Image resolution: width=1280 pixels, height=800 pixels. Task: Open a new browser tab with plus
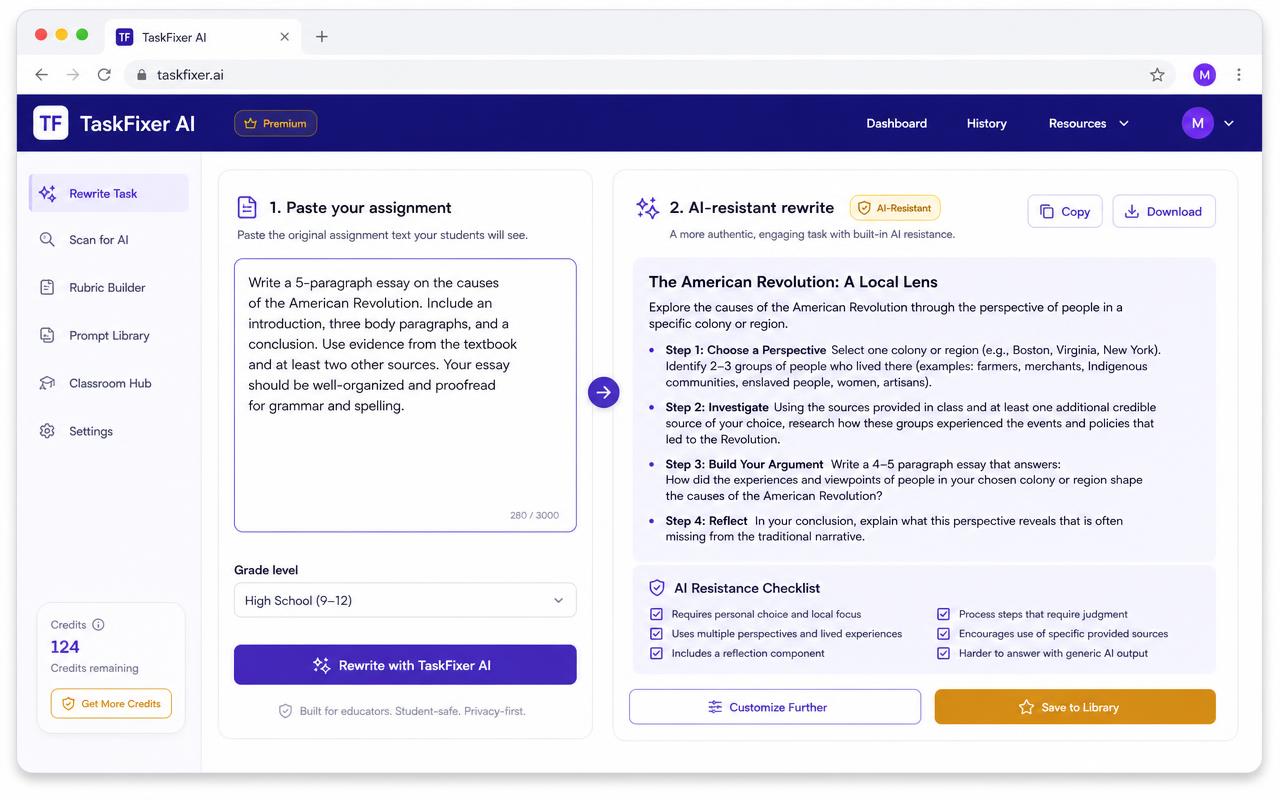coord(321,37)
